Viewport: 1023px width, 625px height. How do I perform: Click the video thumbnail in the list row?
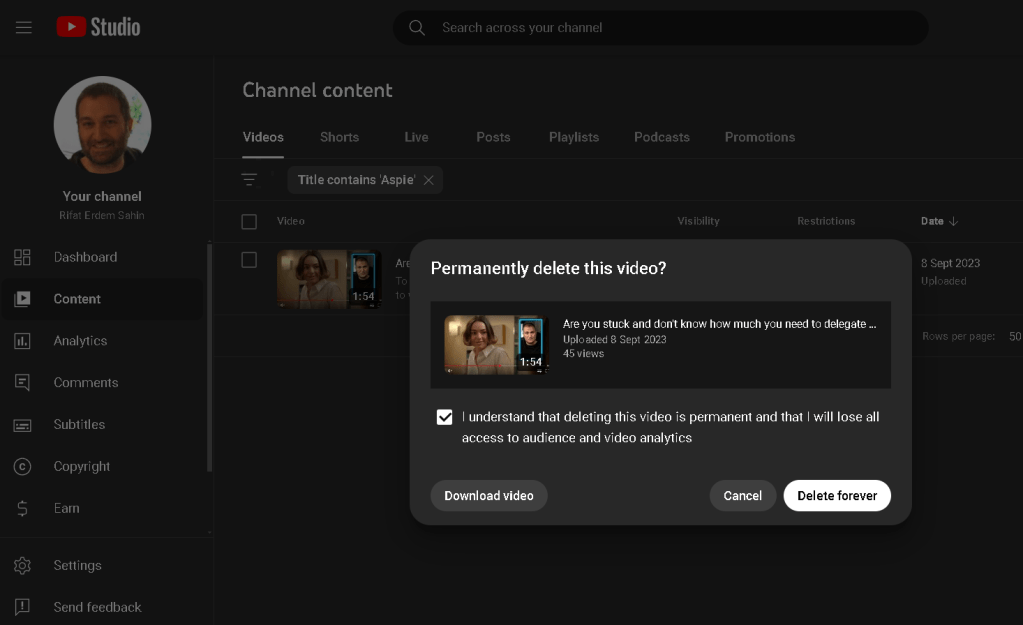click(329, 279)
